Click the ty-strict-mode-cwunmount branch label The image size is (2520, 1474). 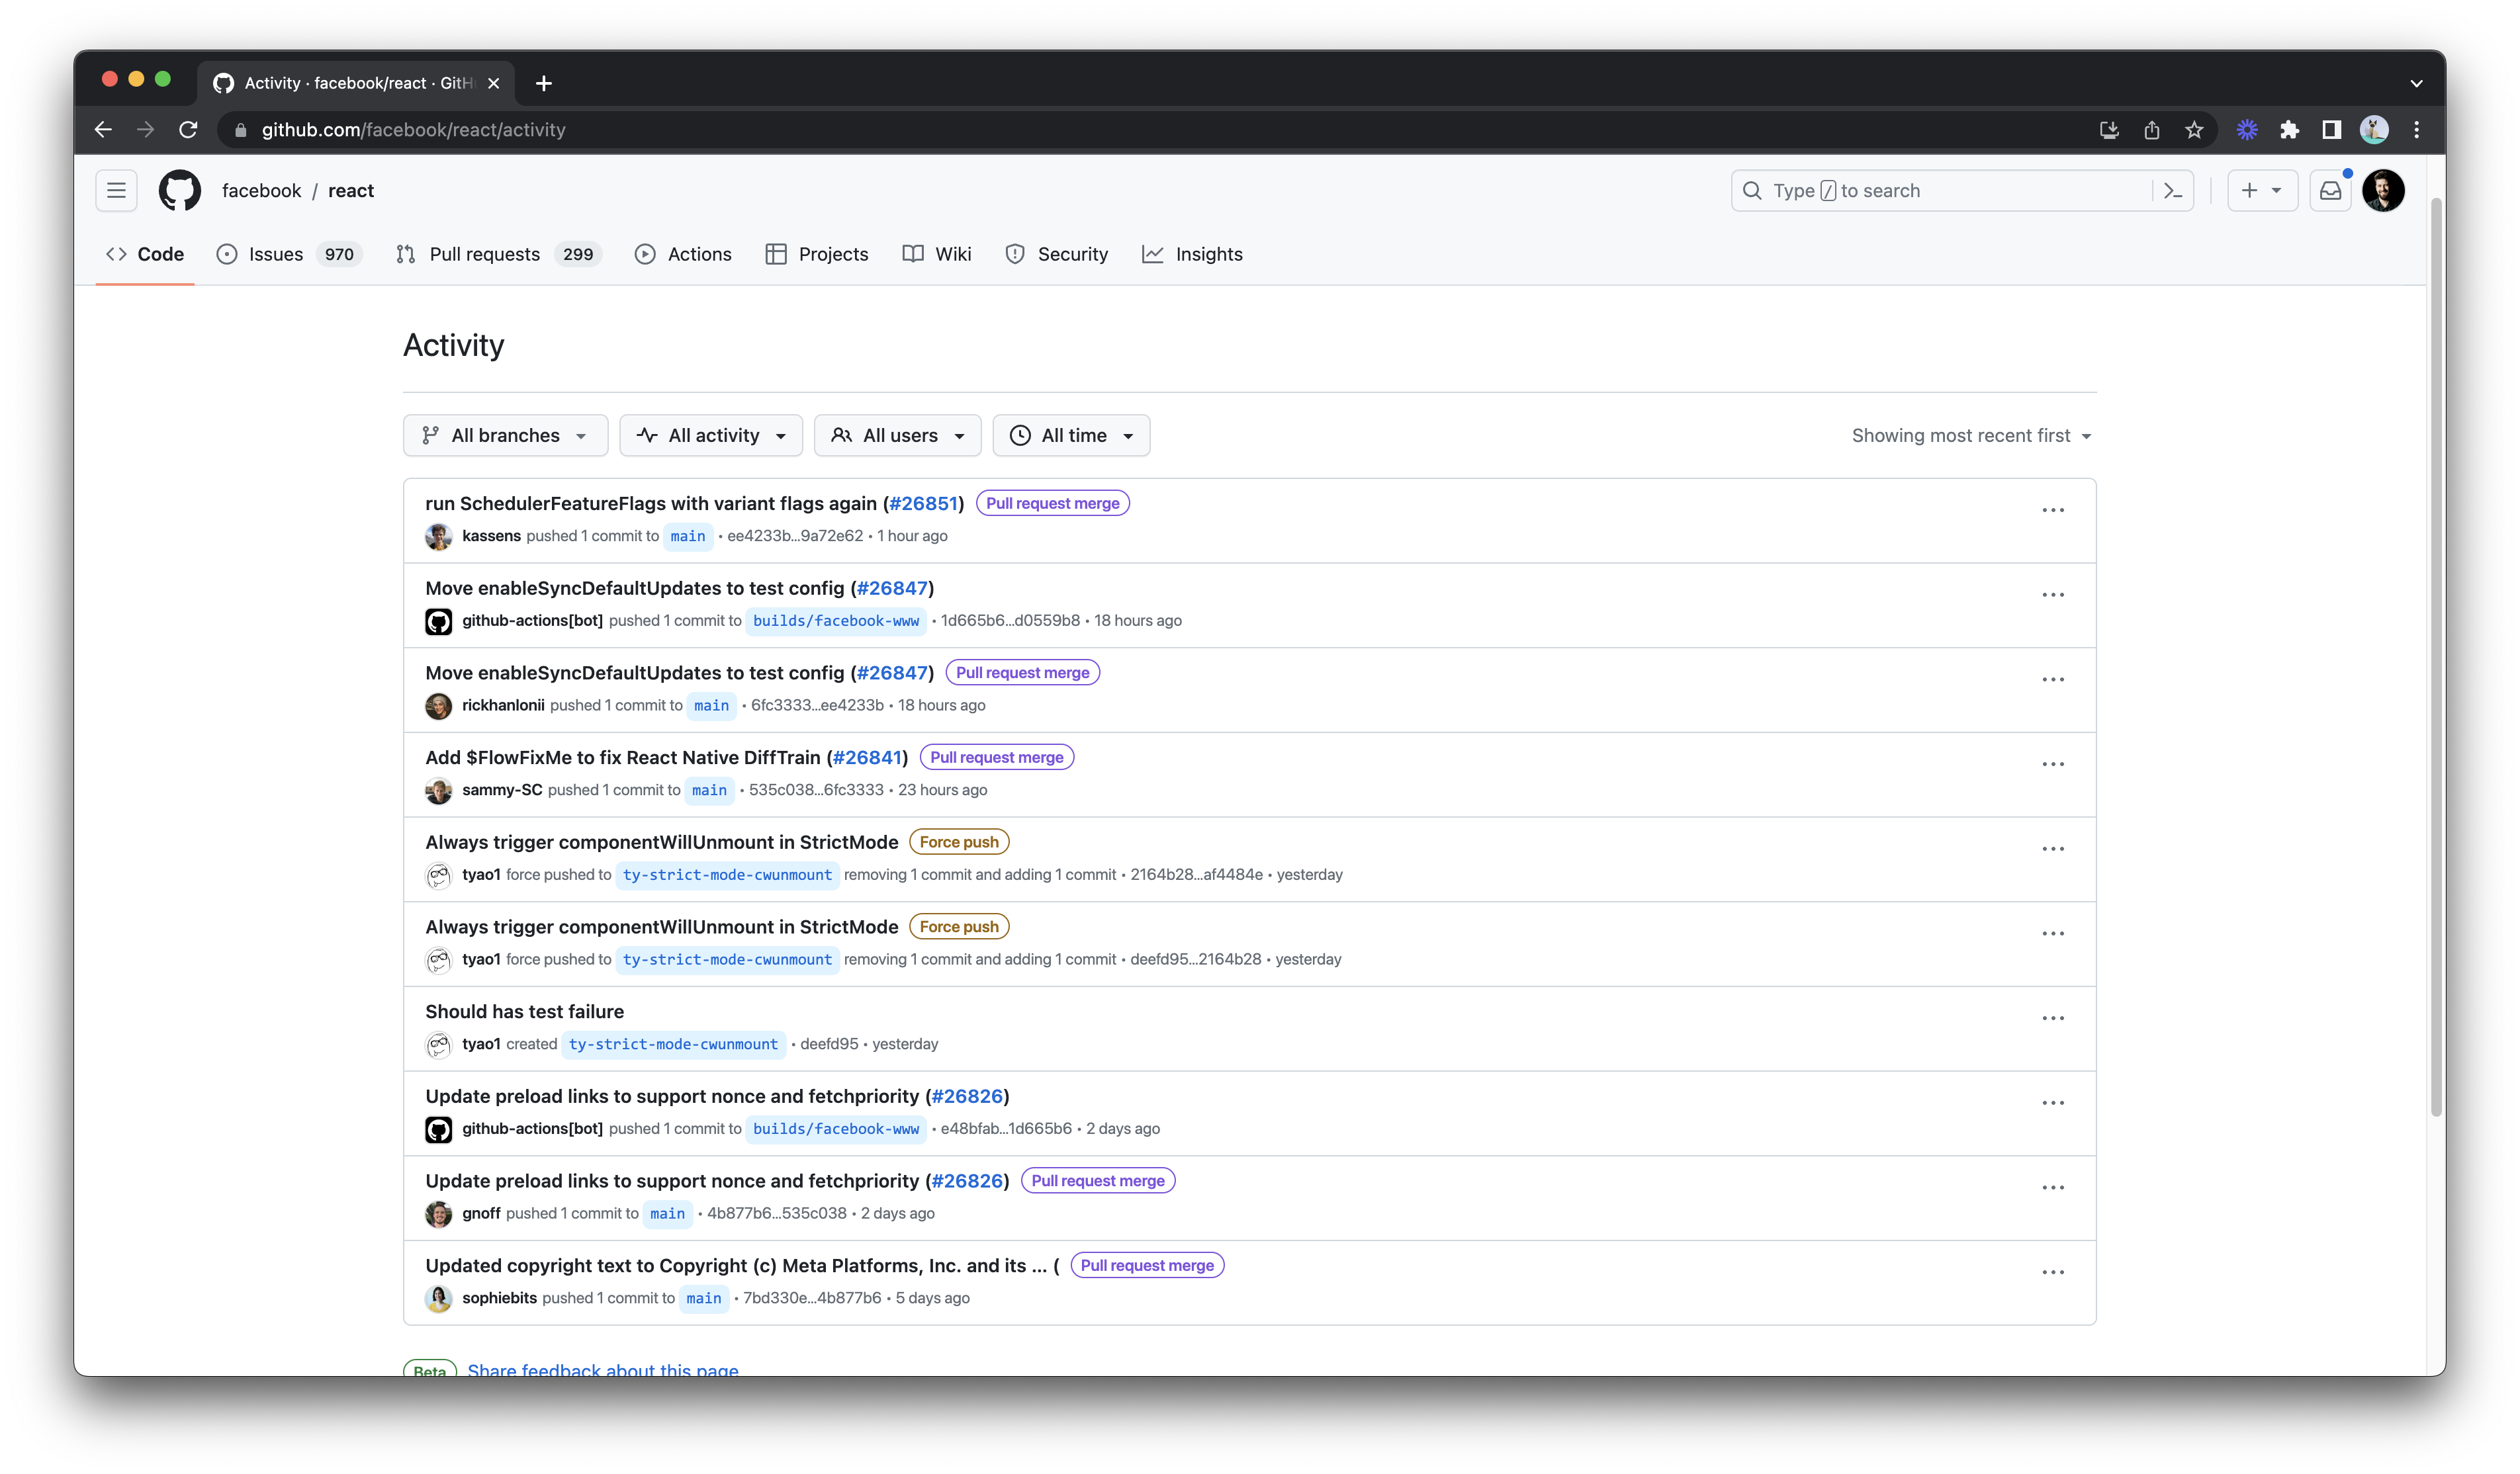pos(727,875)
